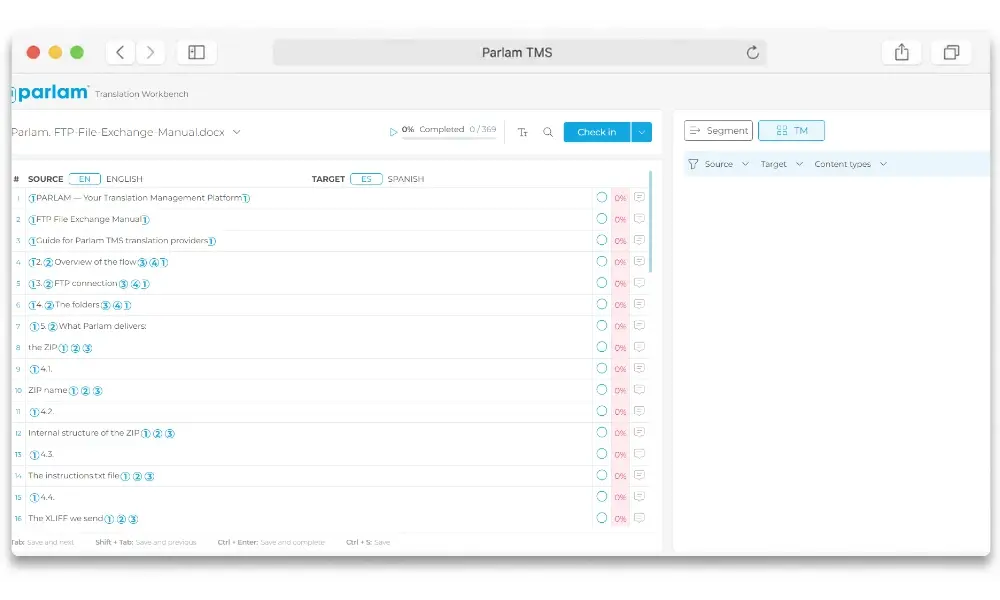This screenshot has height=600, width=1000.
Task: Select segment text 'What Parlam delivers:'
Action: point(103,326)
